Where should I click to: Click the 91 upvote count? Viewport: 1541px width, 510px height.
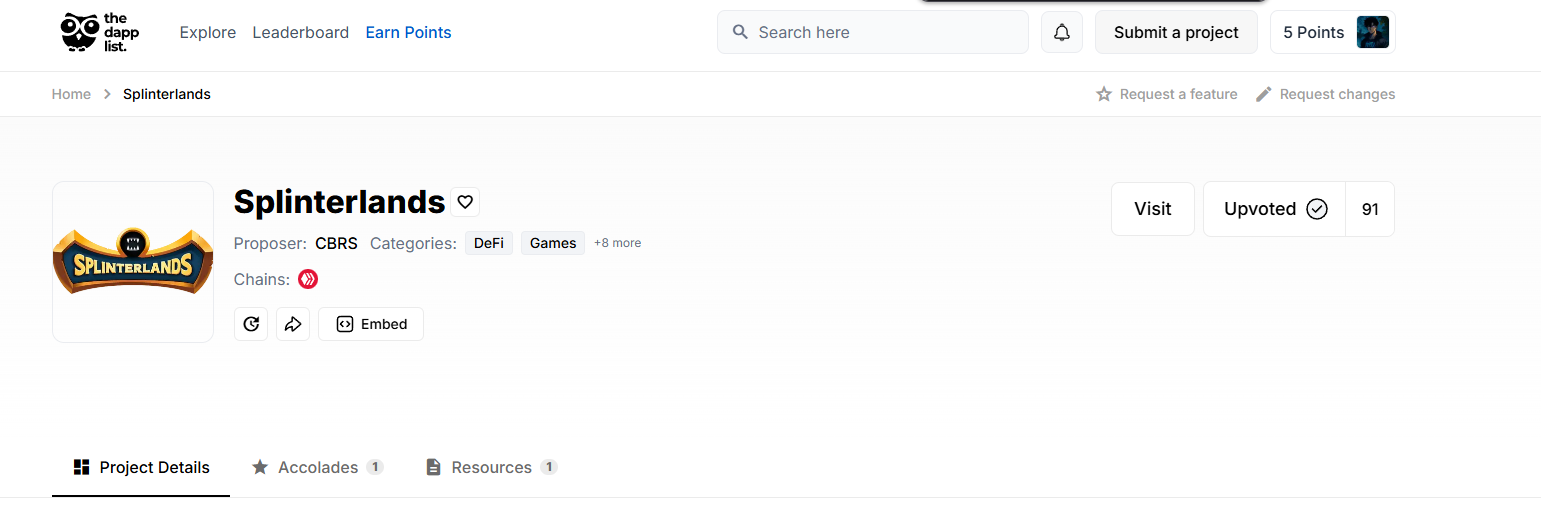point(1370,209)
